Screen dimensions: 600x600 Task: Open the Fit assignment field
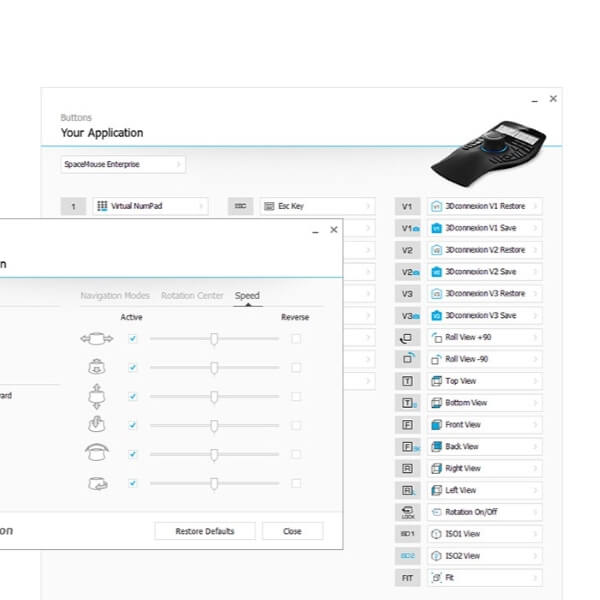(485, 578)
